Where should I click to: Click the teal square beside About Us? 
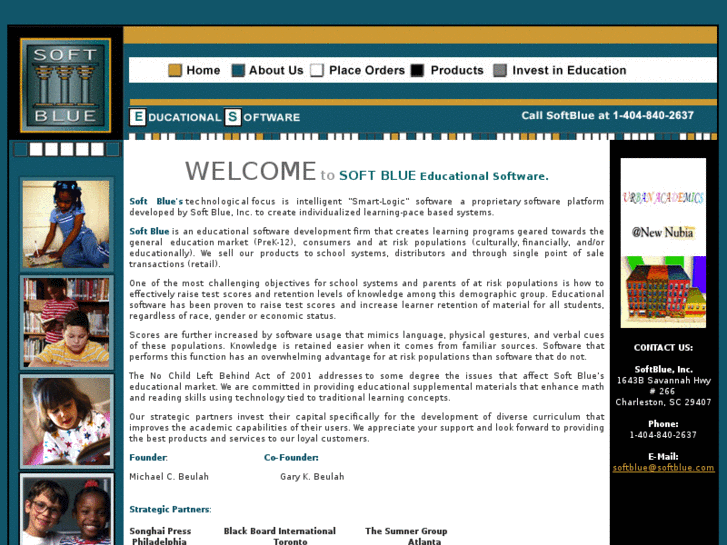[238, 71]
